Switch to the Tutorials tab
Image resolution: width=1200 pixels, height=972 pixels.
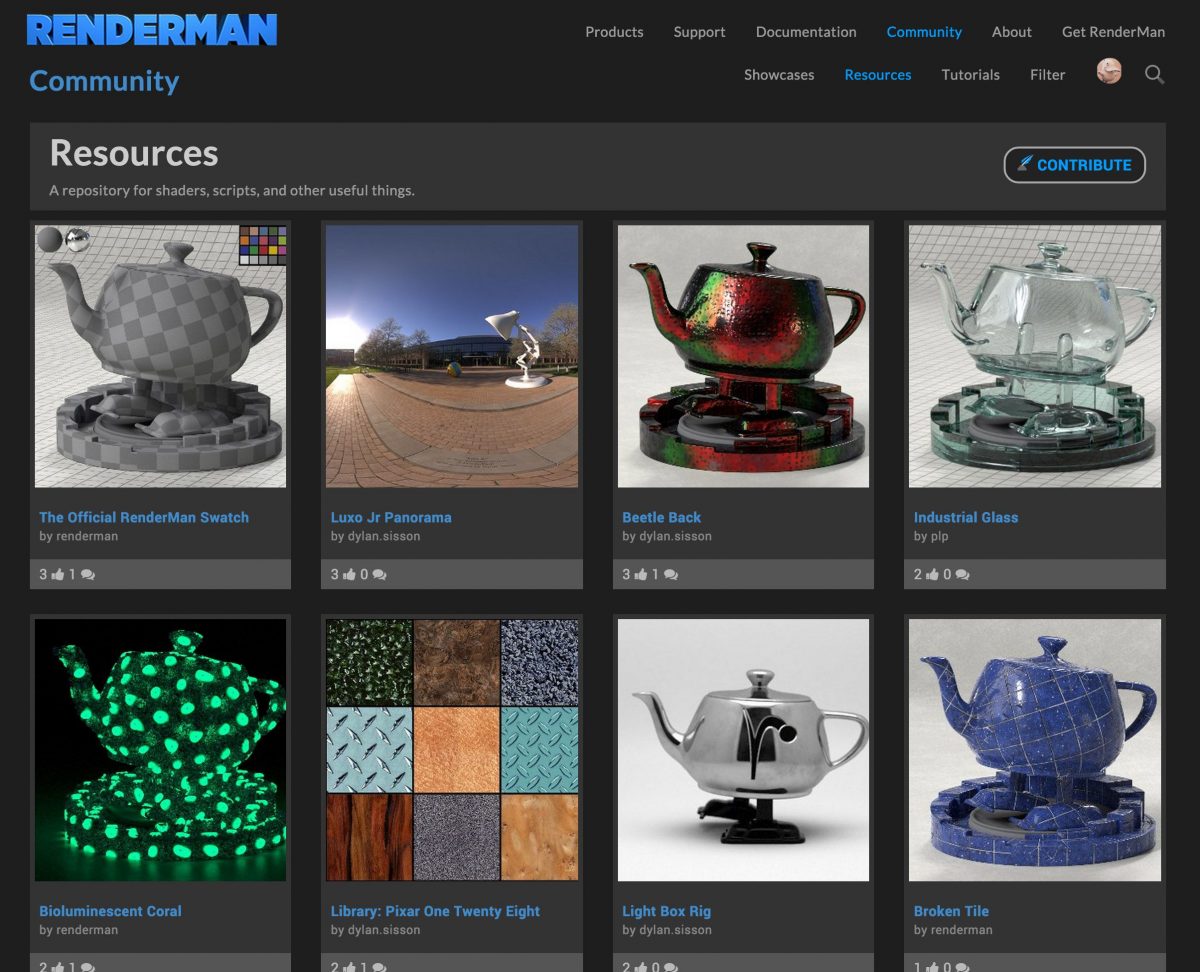pyautogui.click(x=970, y=74)
